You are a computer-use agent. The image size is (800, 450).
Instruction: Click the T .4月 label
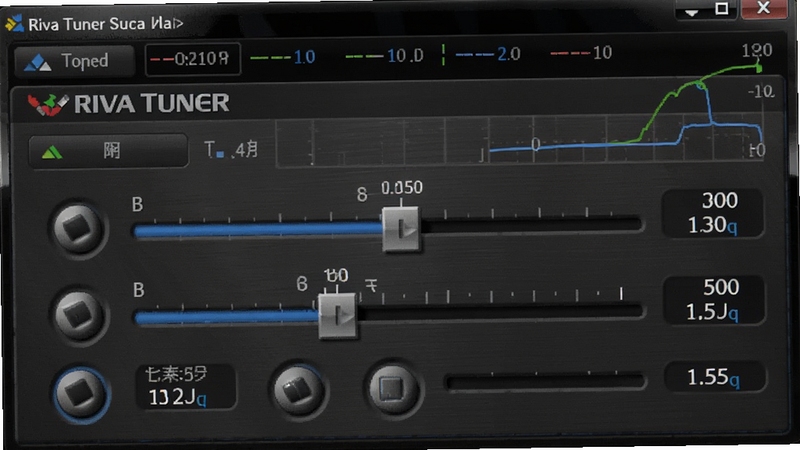pyautogui.click(x=232, y=150)
